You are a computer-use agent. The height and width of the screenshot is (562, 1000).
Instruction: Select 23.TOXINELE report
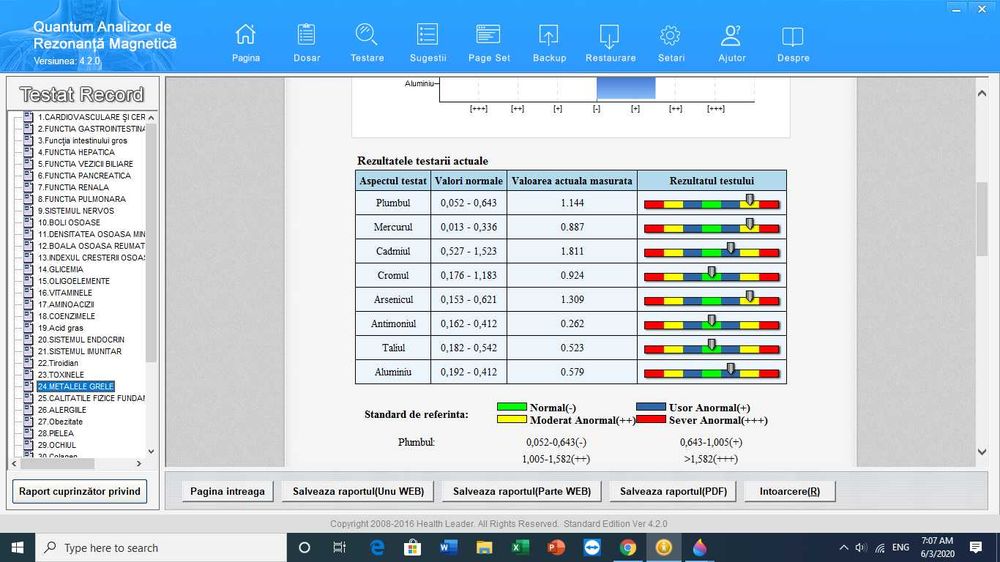pos(61,375)
